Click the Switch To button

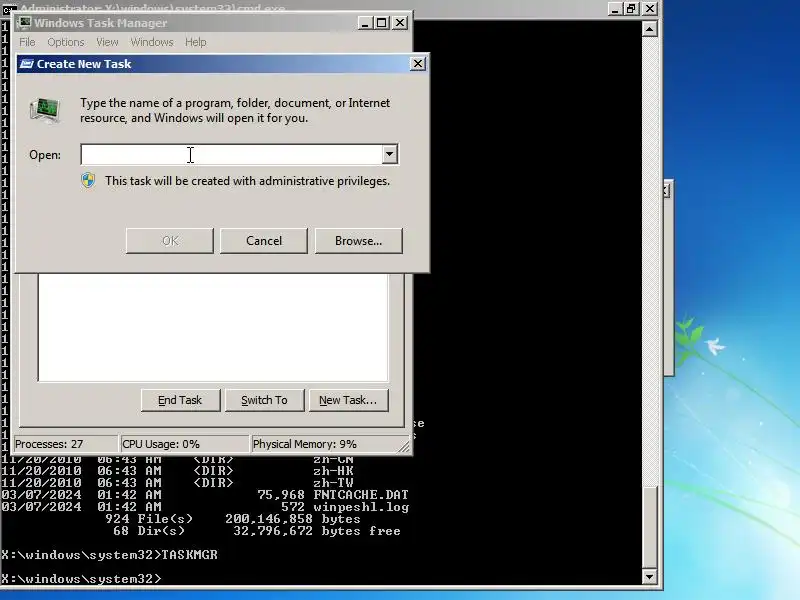pyautogui.click(x=264, y=400)
